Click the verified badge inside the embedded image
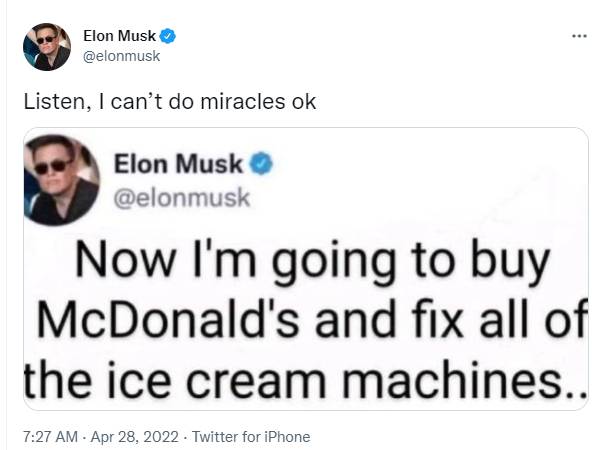The image size is (600, 450). click(x=261, y=163)
